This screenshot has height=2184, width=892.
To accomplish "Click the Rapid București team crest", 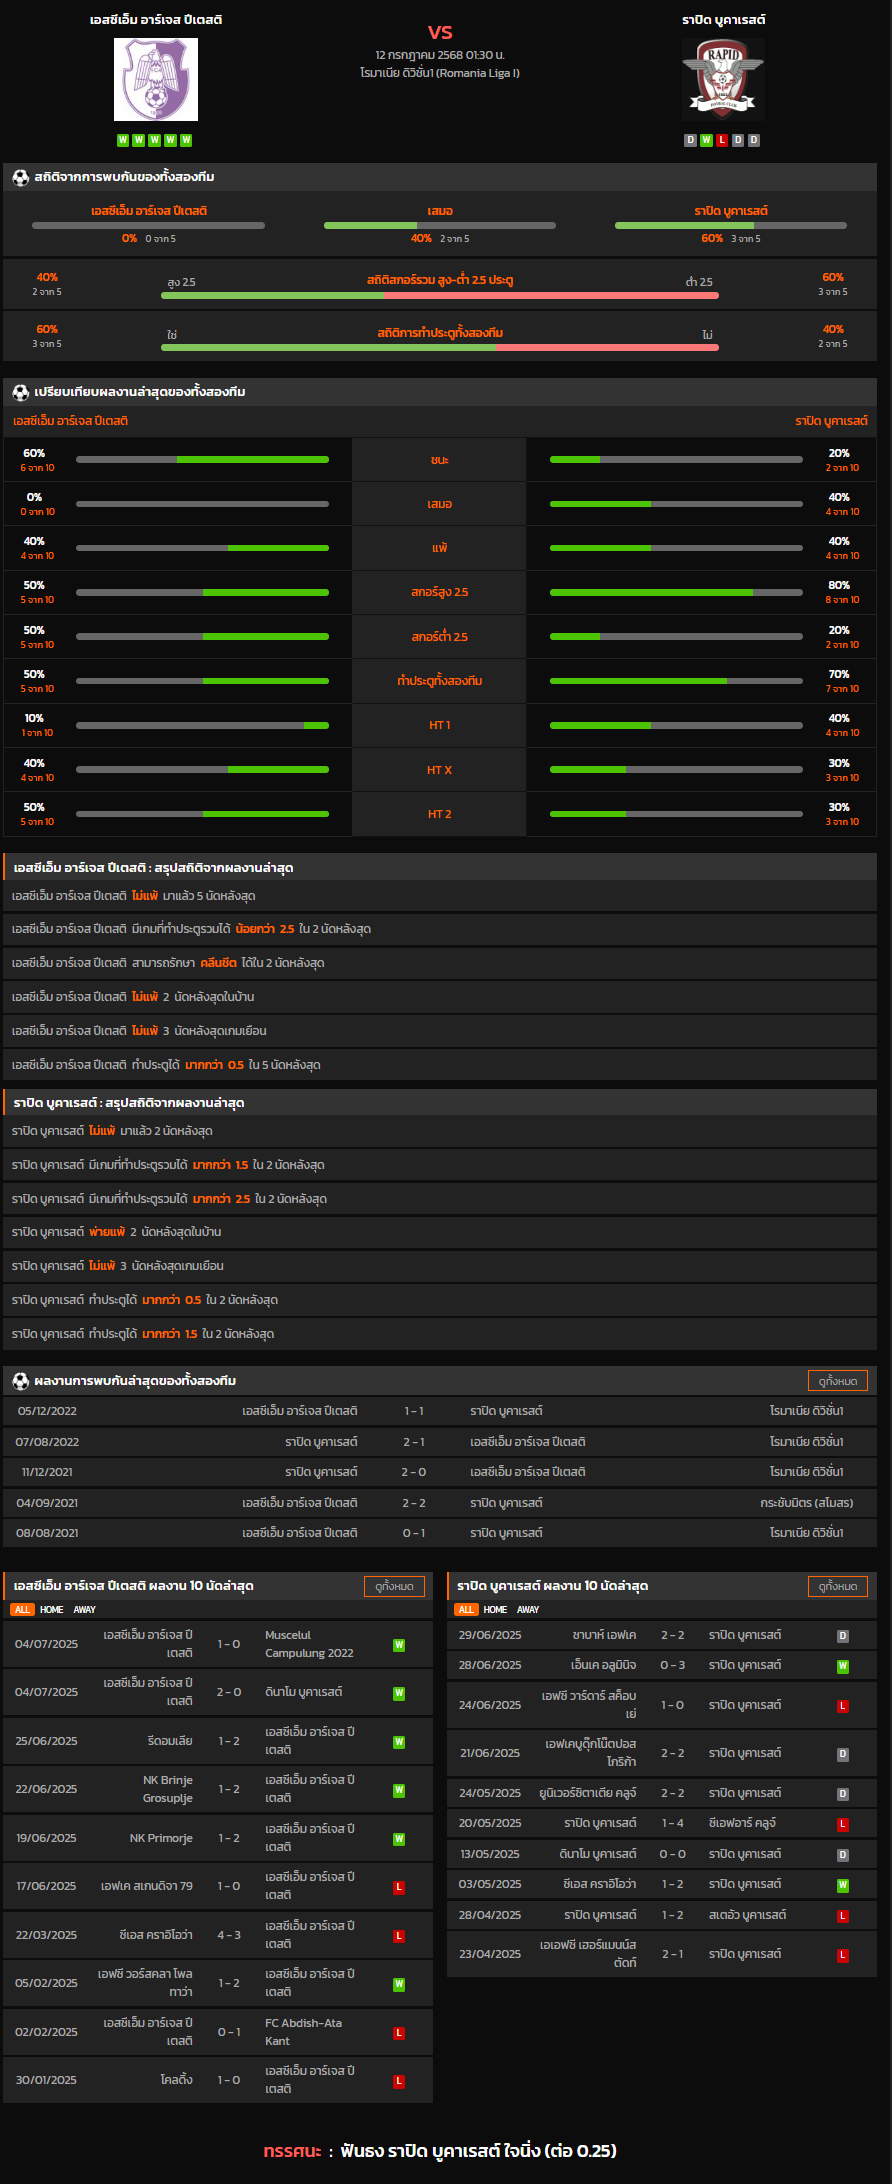I will coord(723,79).
